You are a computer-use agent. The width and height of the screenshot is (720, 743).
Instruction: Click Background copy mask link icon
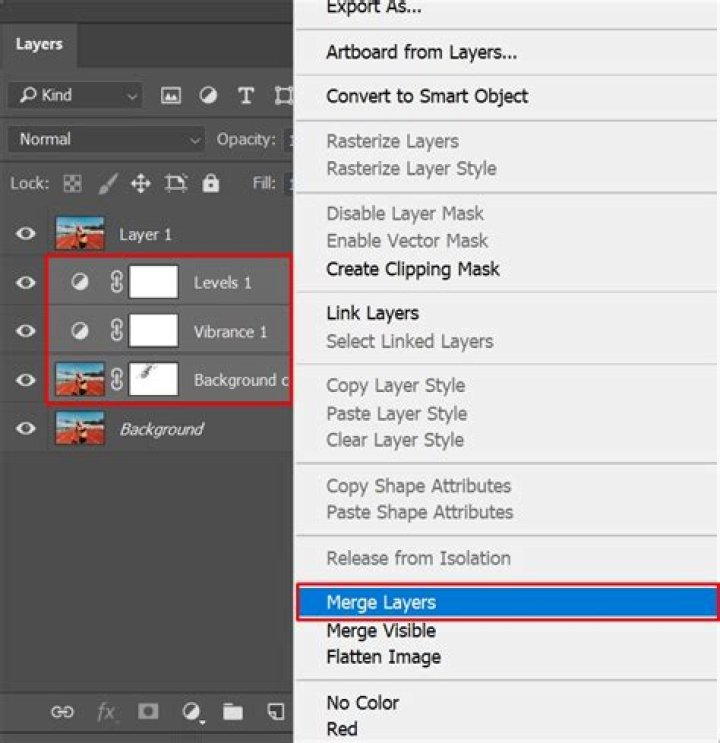pos(117,379)
